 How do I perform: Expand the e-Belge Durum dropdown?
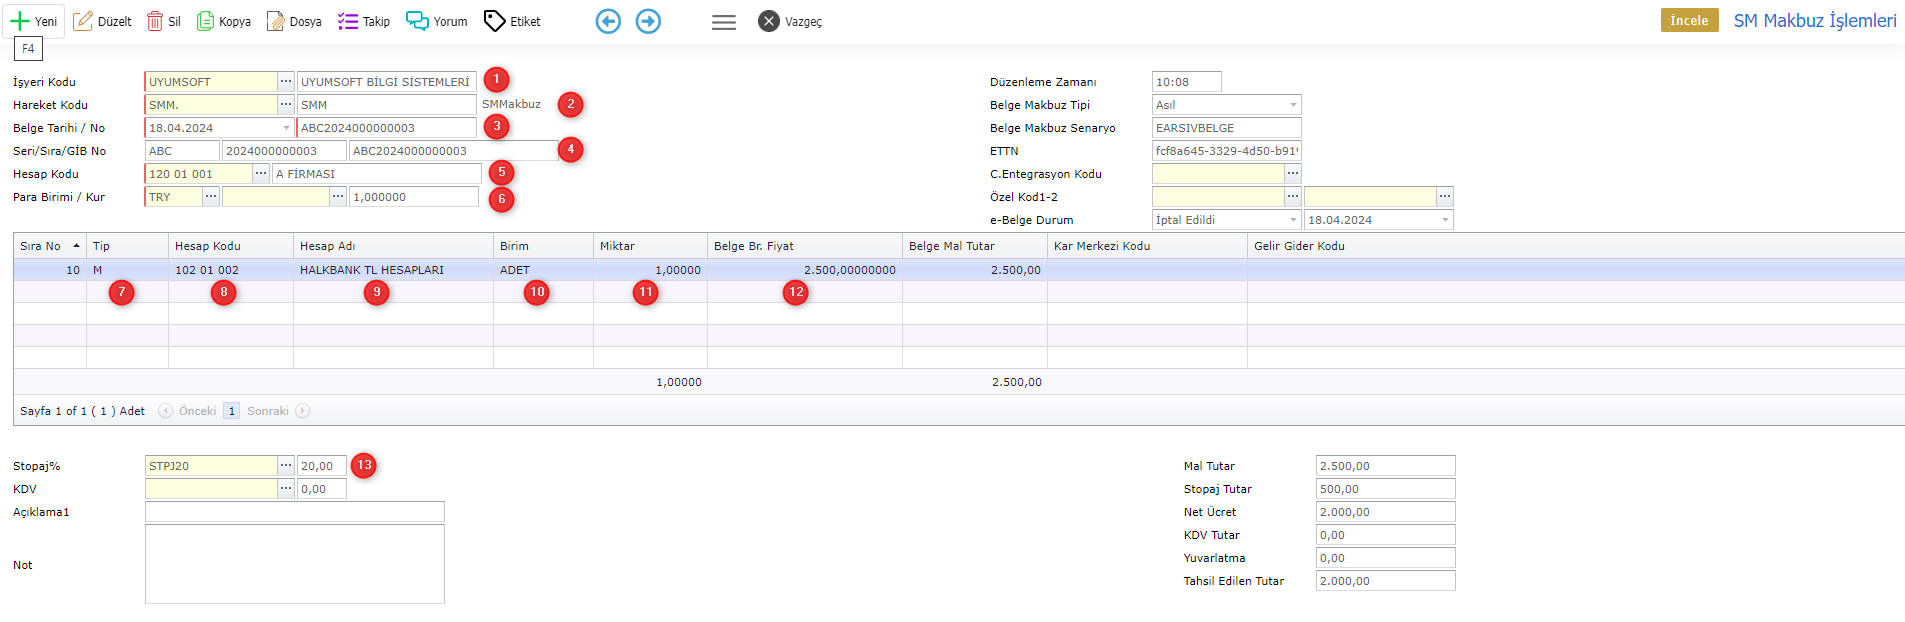(1293, 220)
